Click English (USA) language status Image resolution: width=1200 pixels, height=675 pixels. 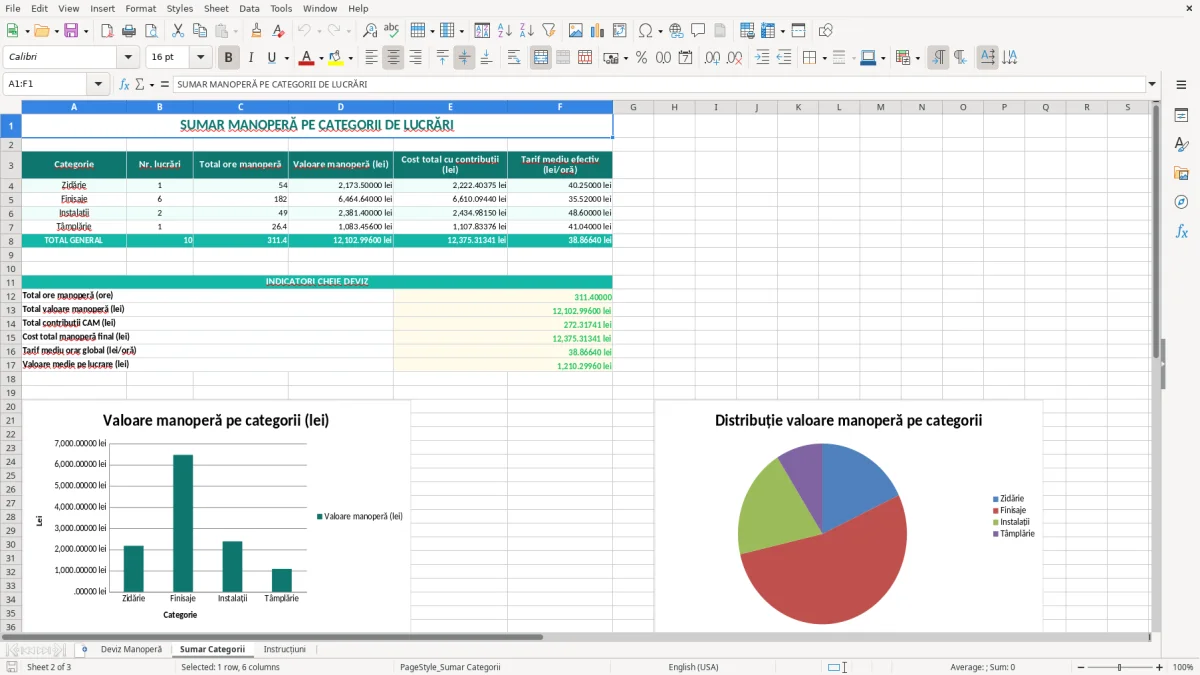coord(693,667)
